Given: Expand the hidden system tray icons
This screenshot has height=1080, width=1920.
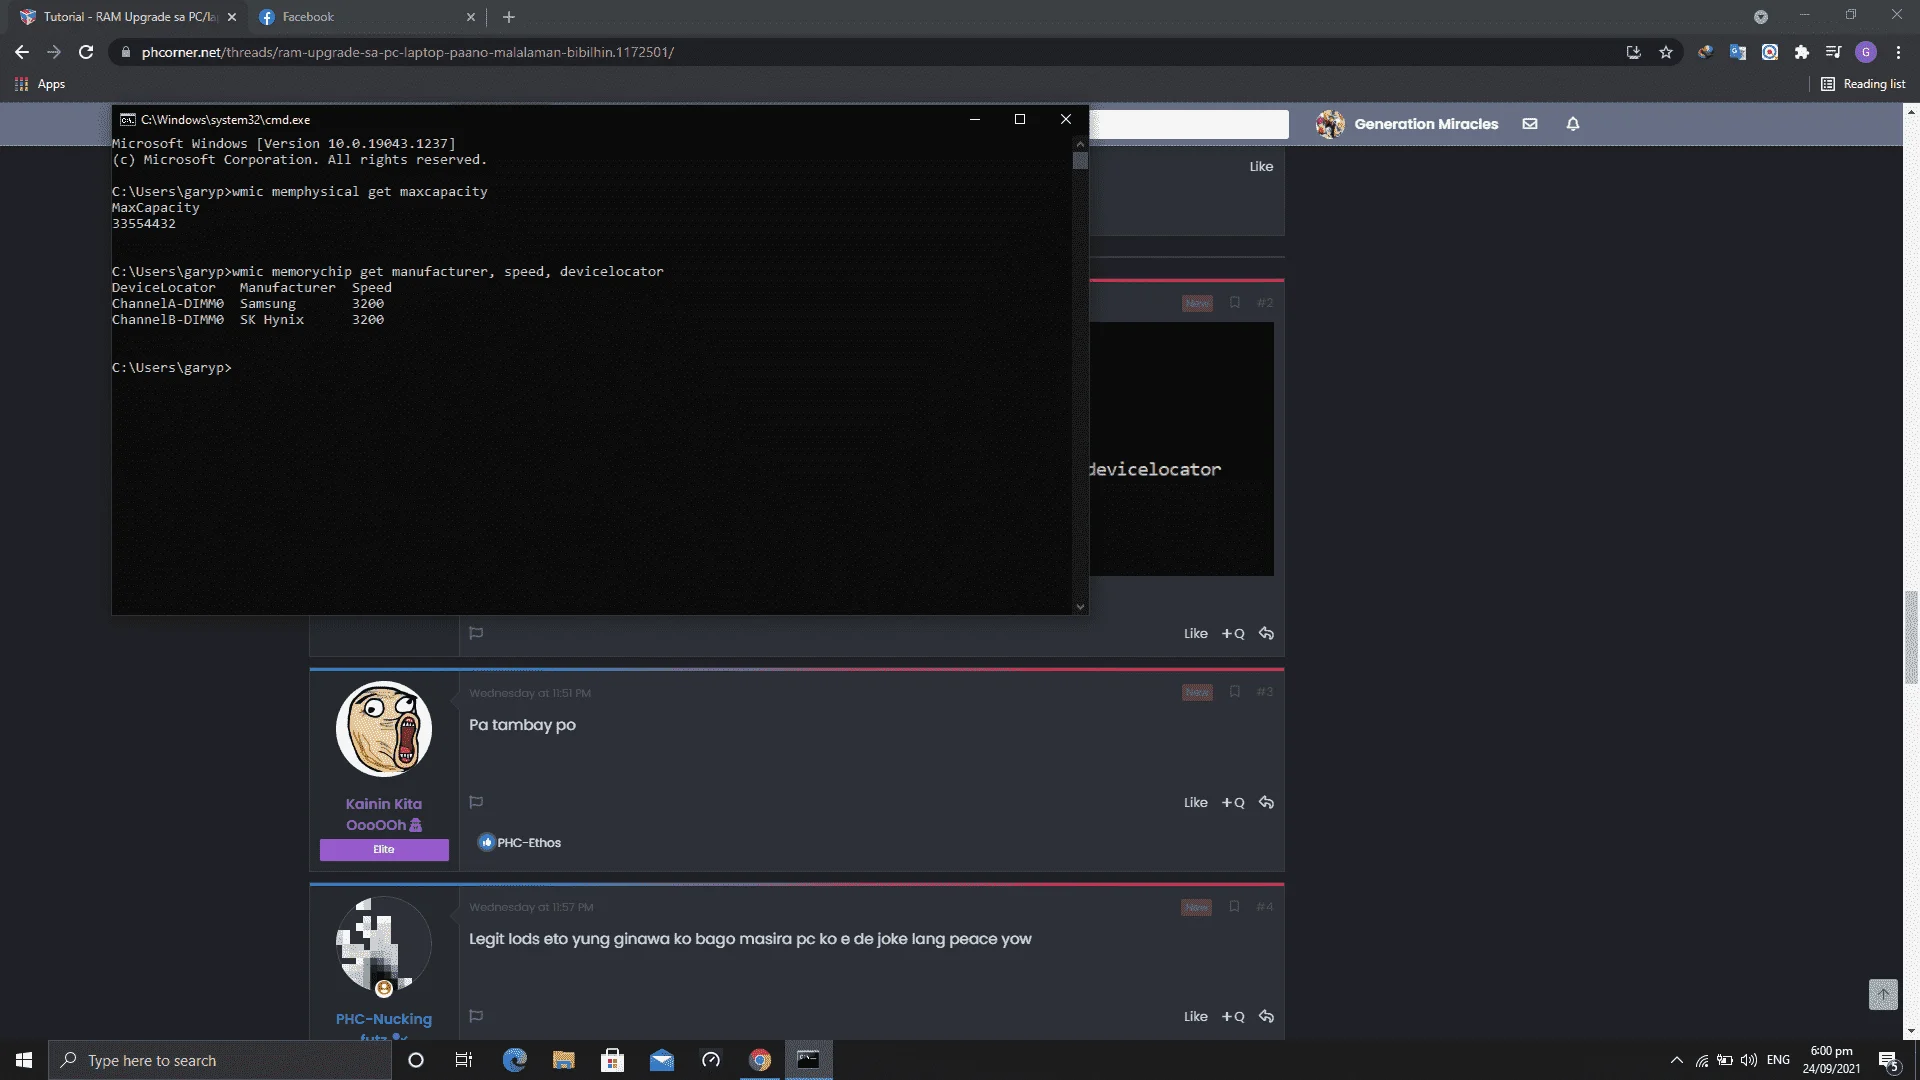Looking at the screenshot, I should pyautogui.click(x=1677, y=1060).
